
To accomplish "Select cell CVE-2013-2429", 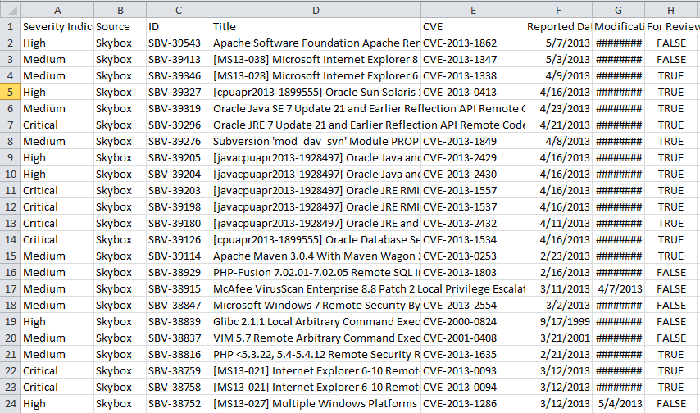I will click(x=473, y=158).
